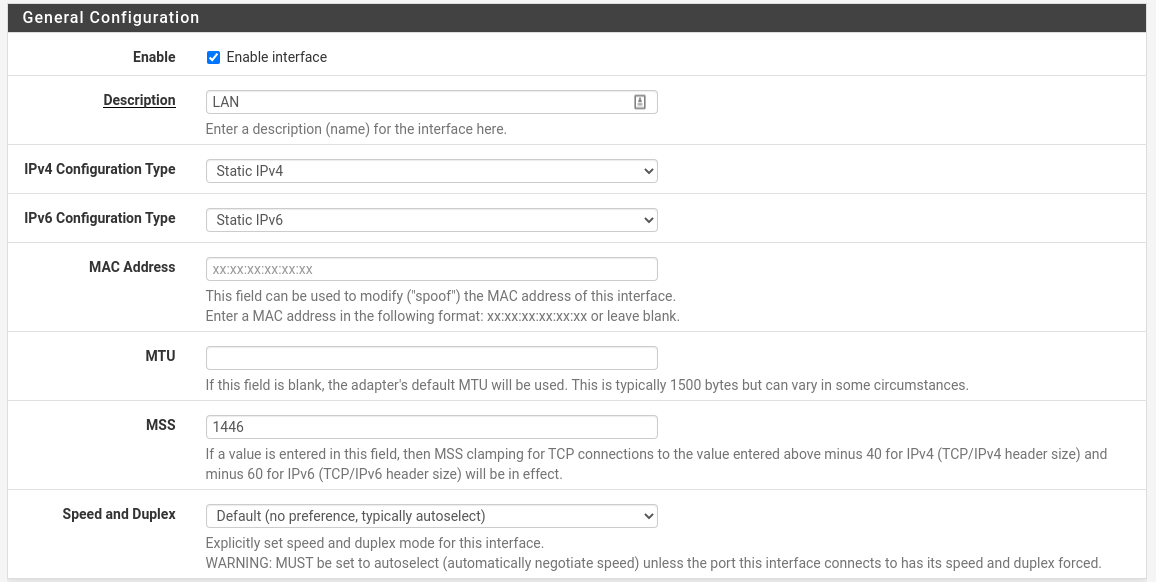Open the IPv4 Configuration Type dropdown
The height and width of the screenshot is (582, 1156).
(430, 170)
